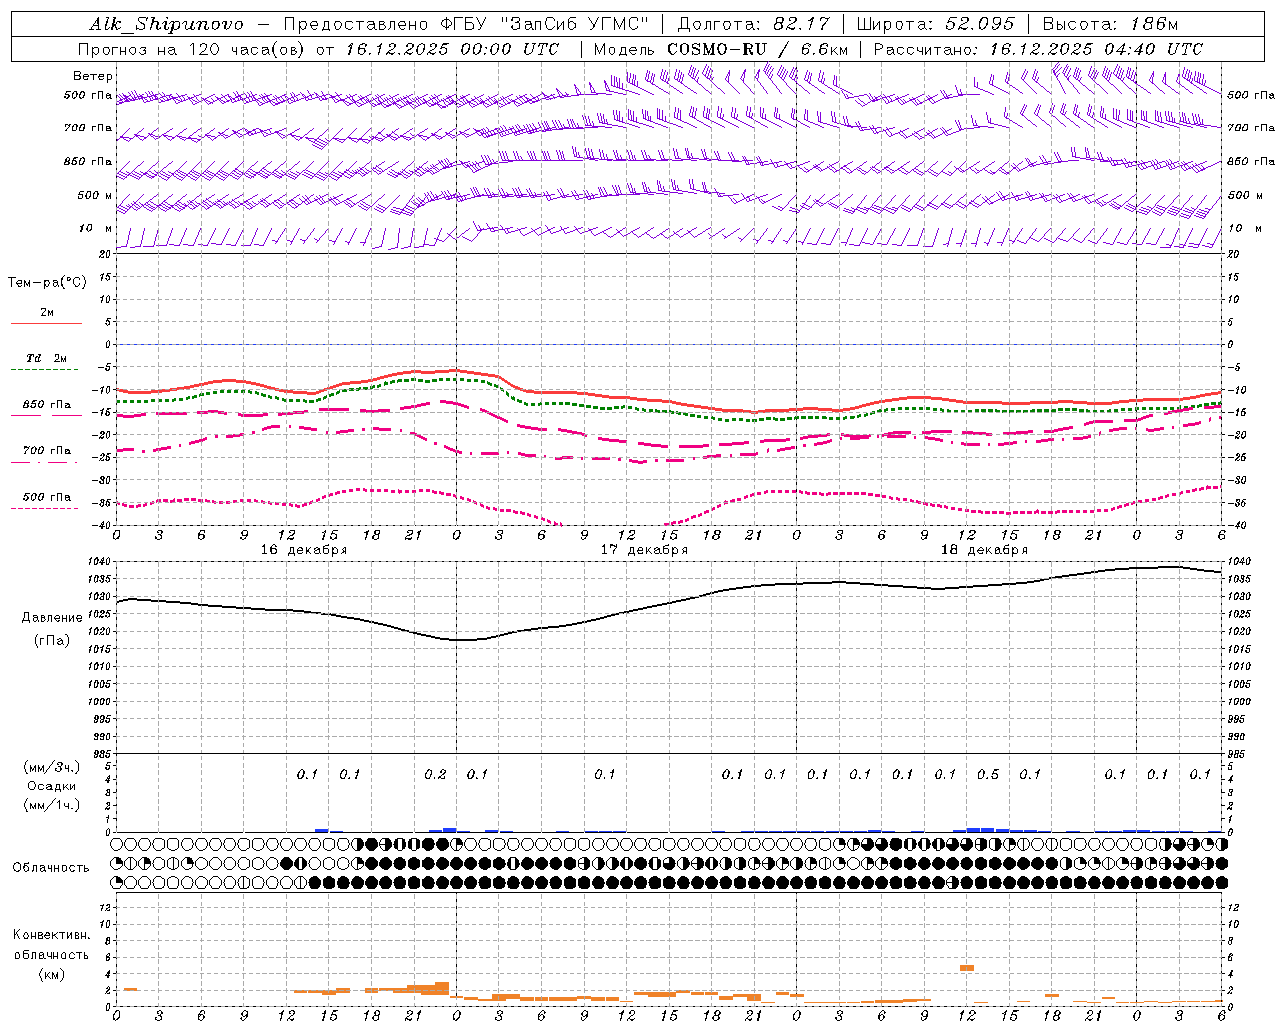Click the solid line sample under the 2м legend
Viewport: 1280px width, 1024px height.
coord(46,324)
